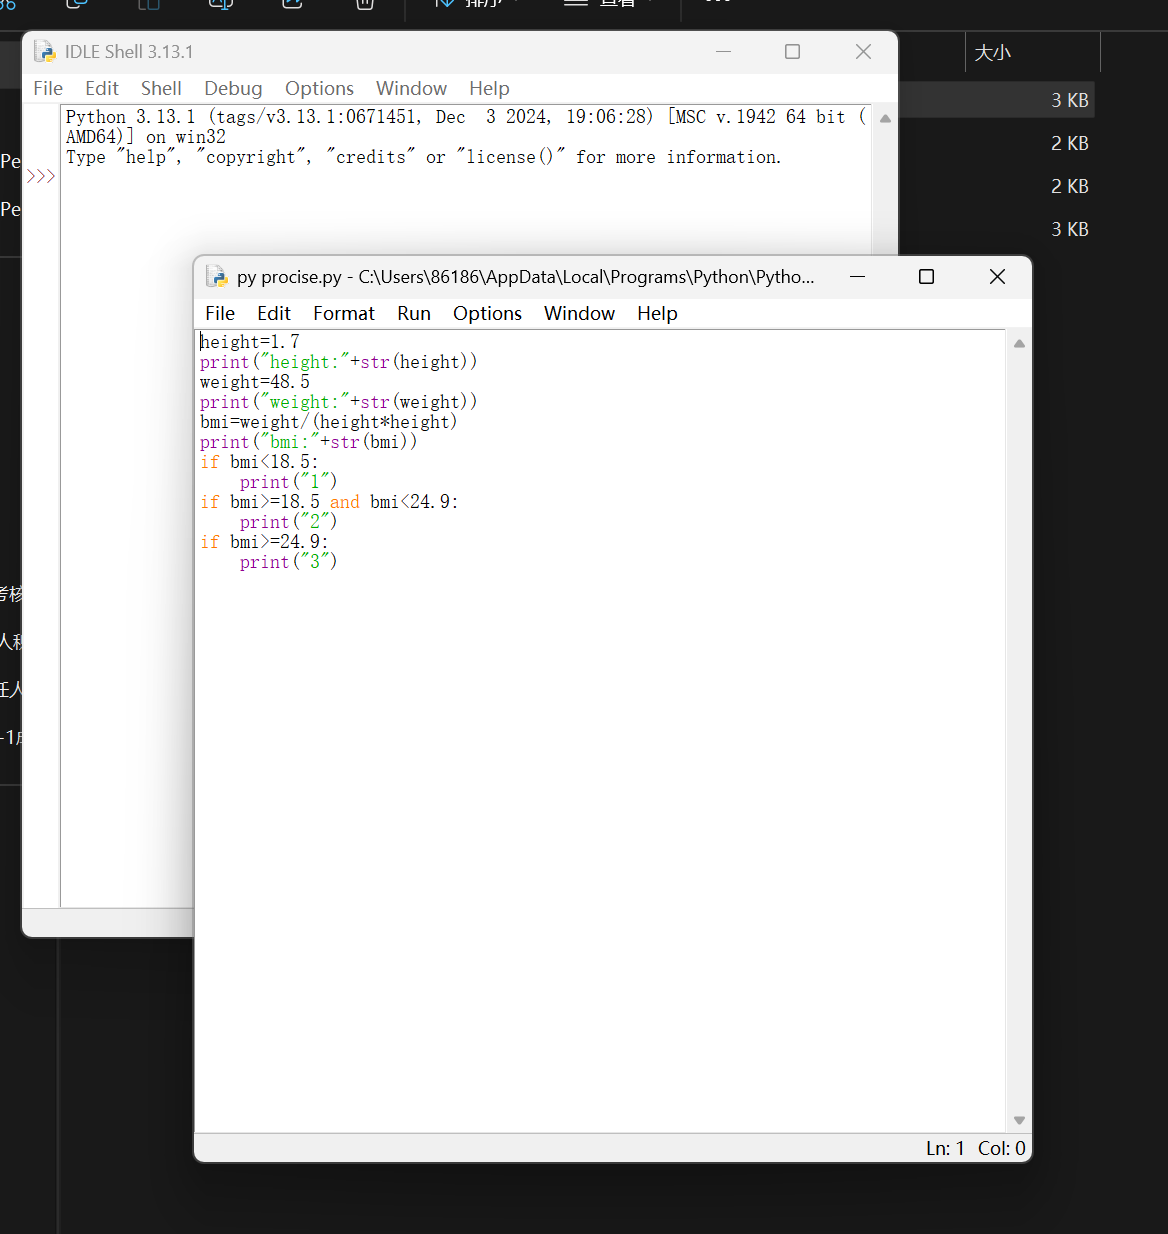Open Edit menu in IDLE Shell window
The image size is (1168, 1234).
tap(101, 88)
